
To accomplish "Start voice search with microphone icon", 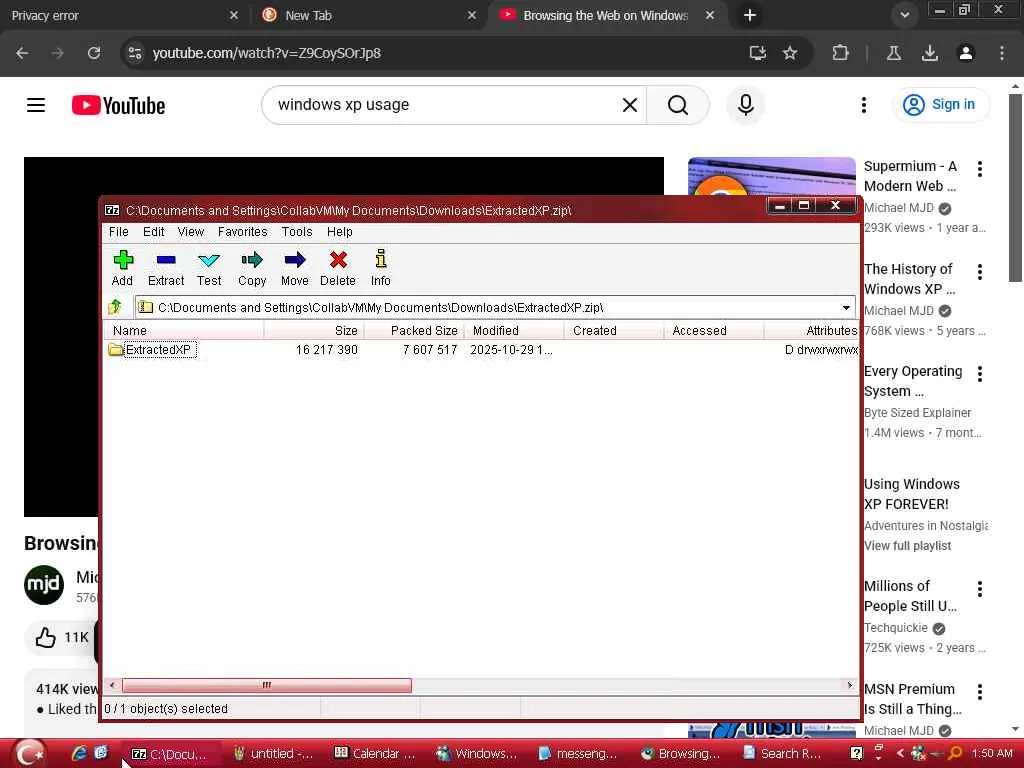I will click(x=745, y=105).
